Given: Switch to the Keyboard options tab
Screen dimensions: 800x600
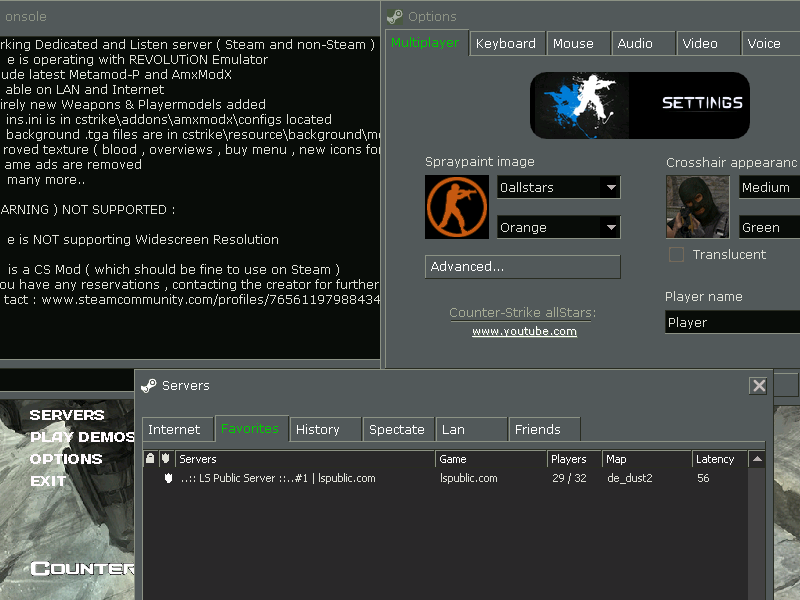Looking at the screenshot, I should tap(506, 43).
